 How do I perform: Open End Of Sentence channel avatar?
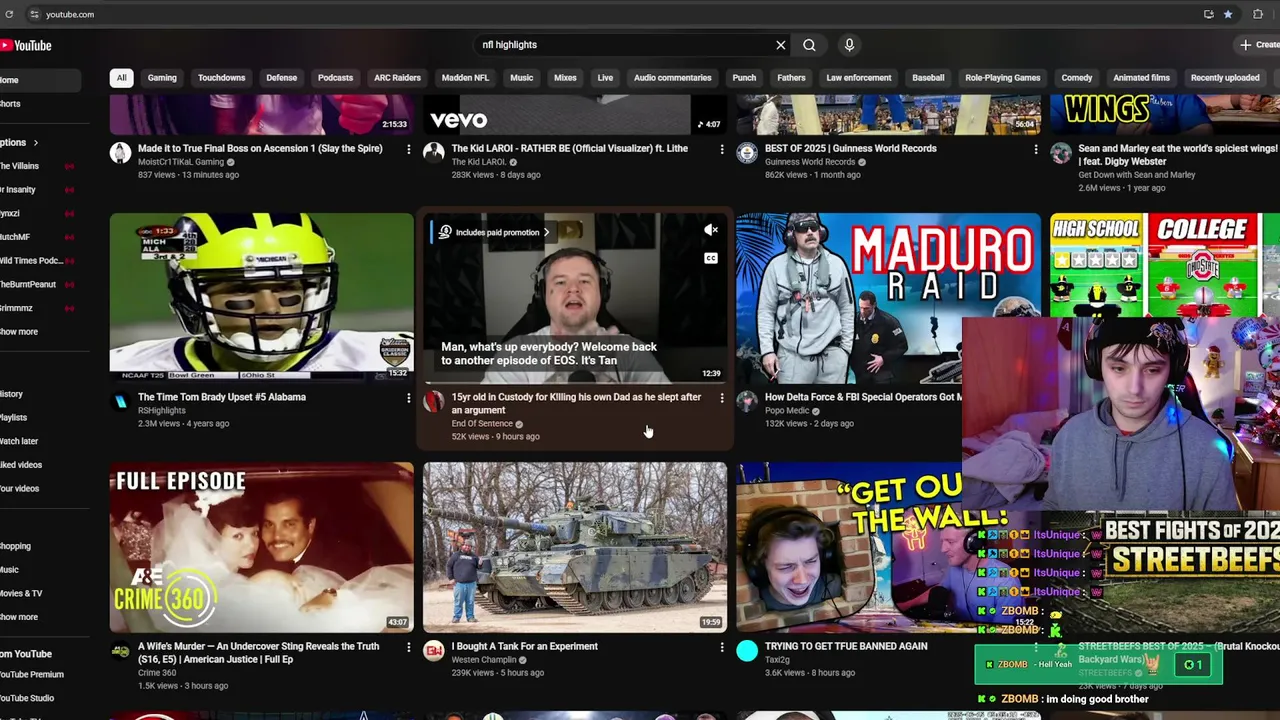(434, 401)
